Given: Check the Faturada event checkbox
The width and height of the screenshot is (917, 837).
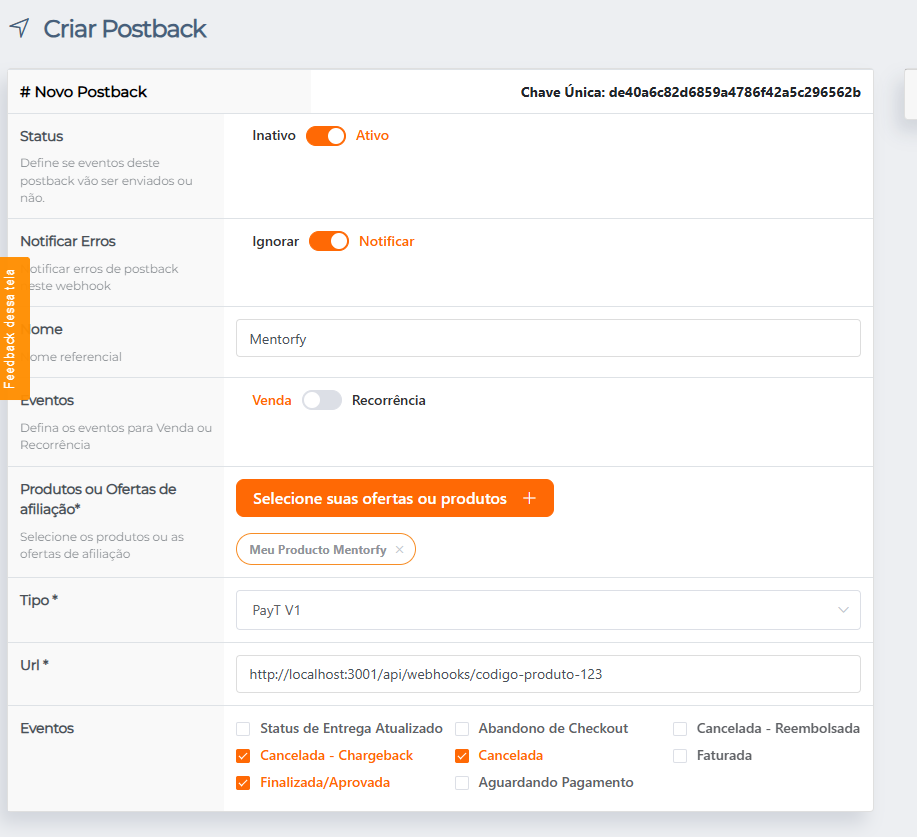Looking at the screenshot, I should pyautogui.click(x=680, y=756).
